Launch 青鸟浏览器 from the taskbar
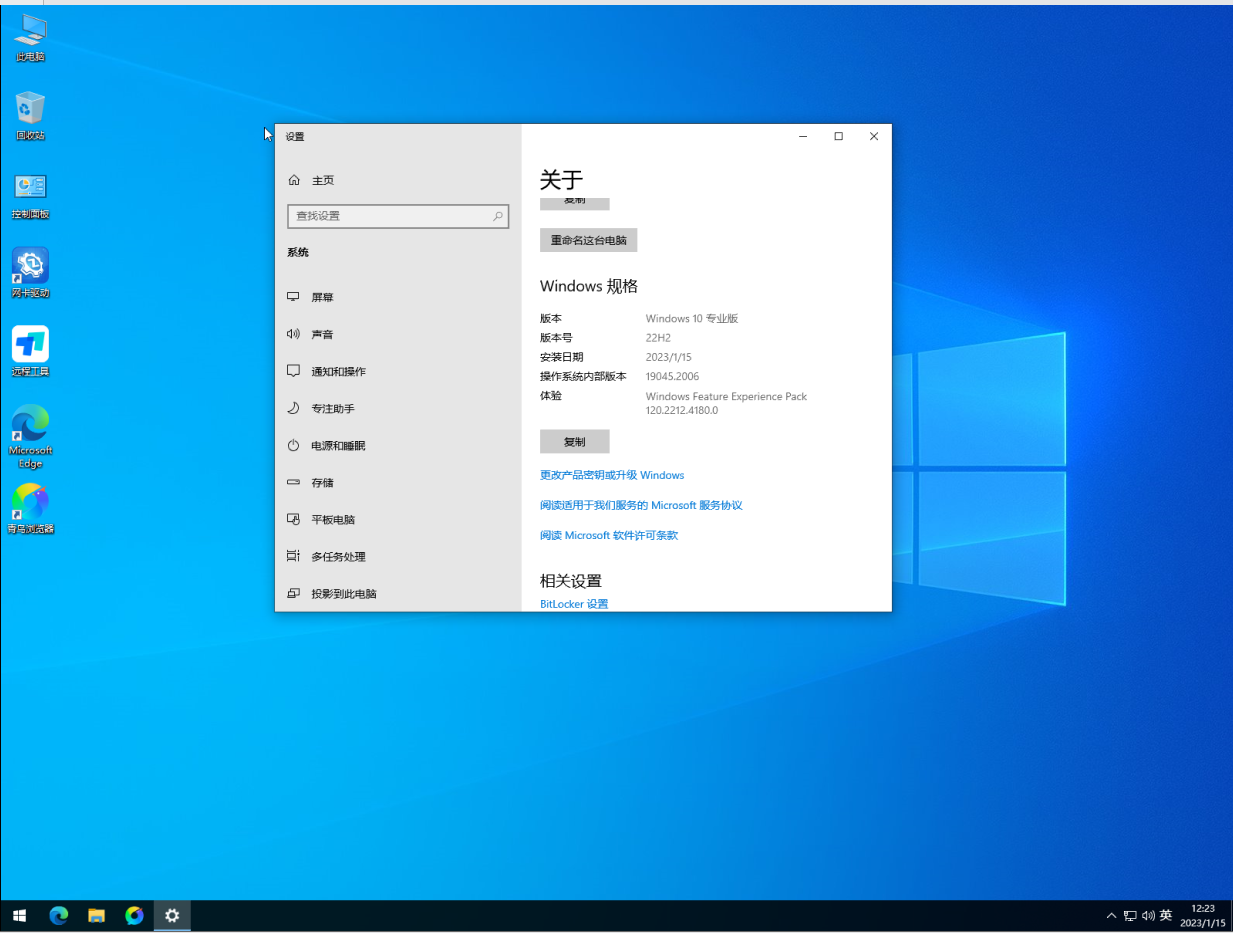The width and height of the screenshot is (1233, 933). (135, 915)
